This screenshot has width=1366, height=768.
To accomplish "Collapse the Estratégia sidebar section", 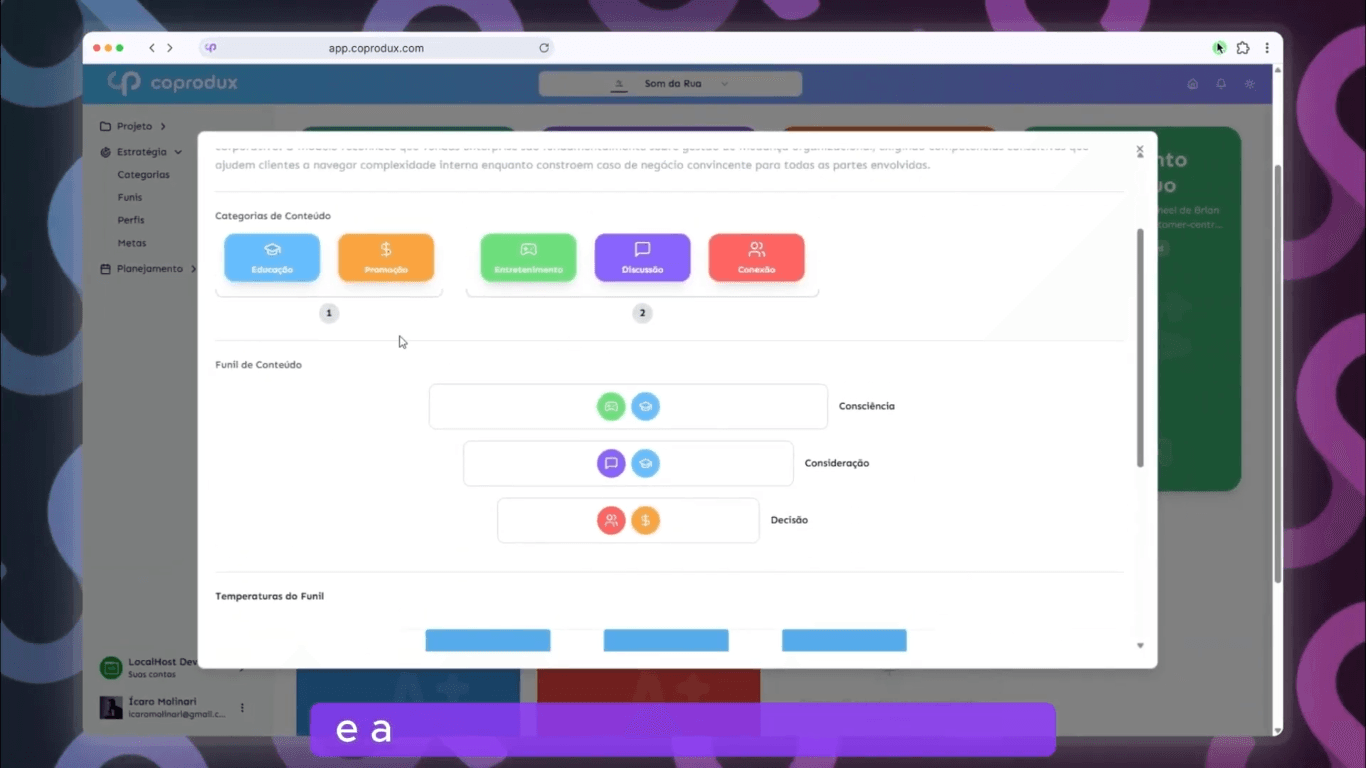I will point(141,152).
